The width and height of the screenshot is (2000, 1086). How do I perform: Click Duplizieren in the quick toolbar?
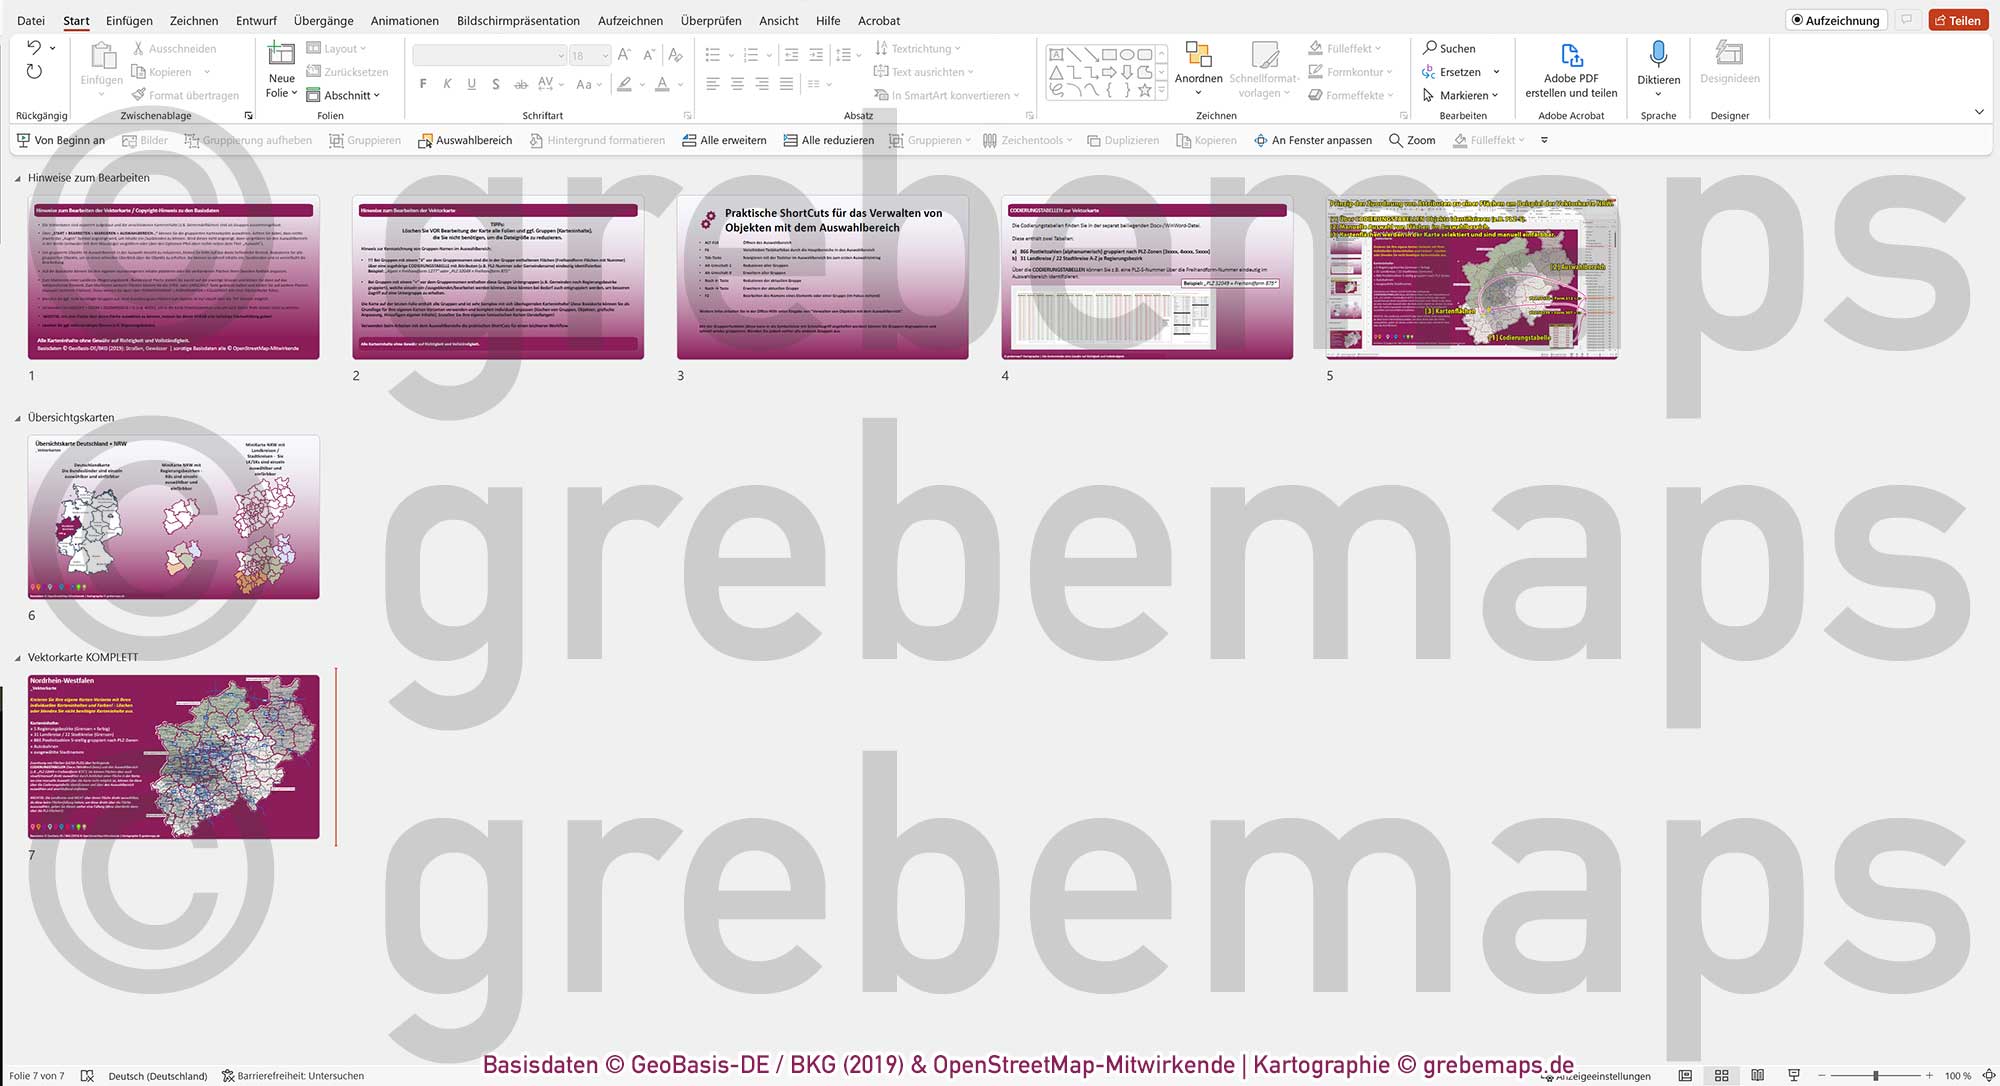[1122, 140]
